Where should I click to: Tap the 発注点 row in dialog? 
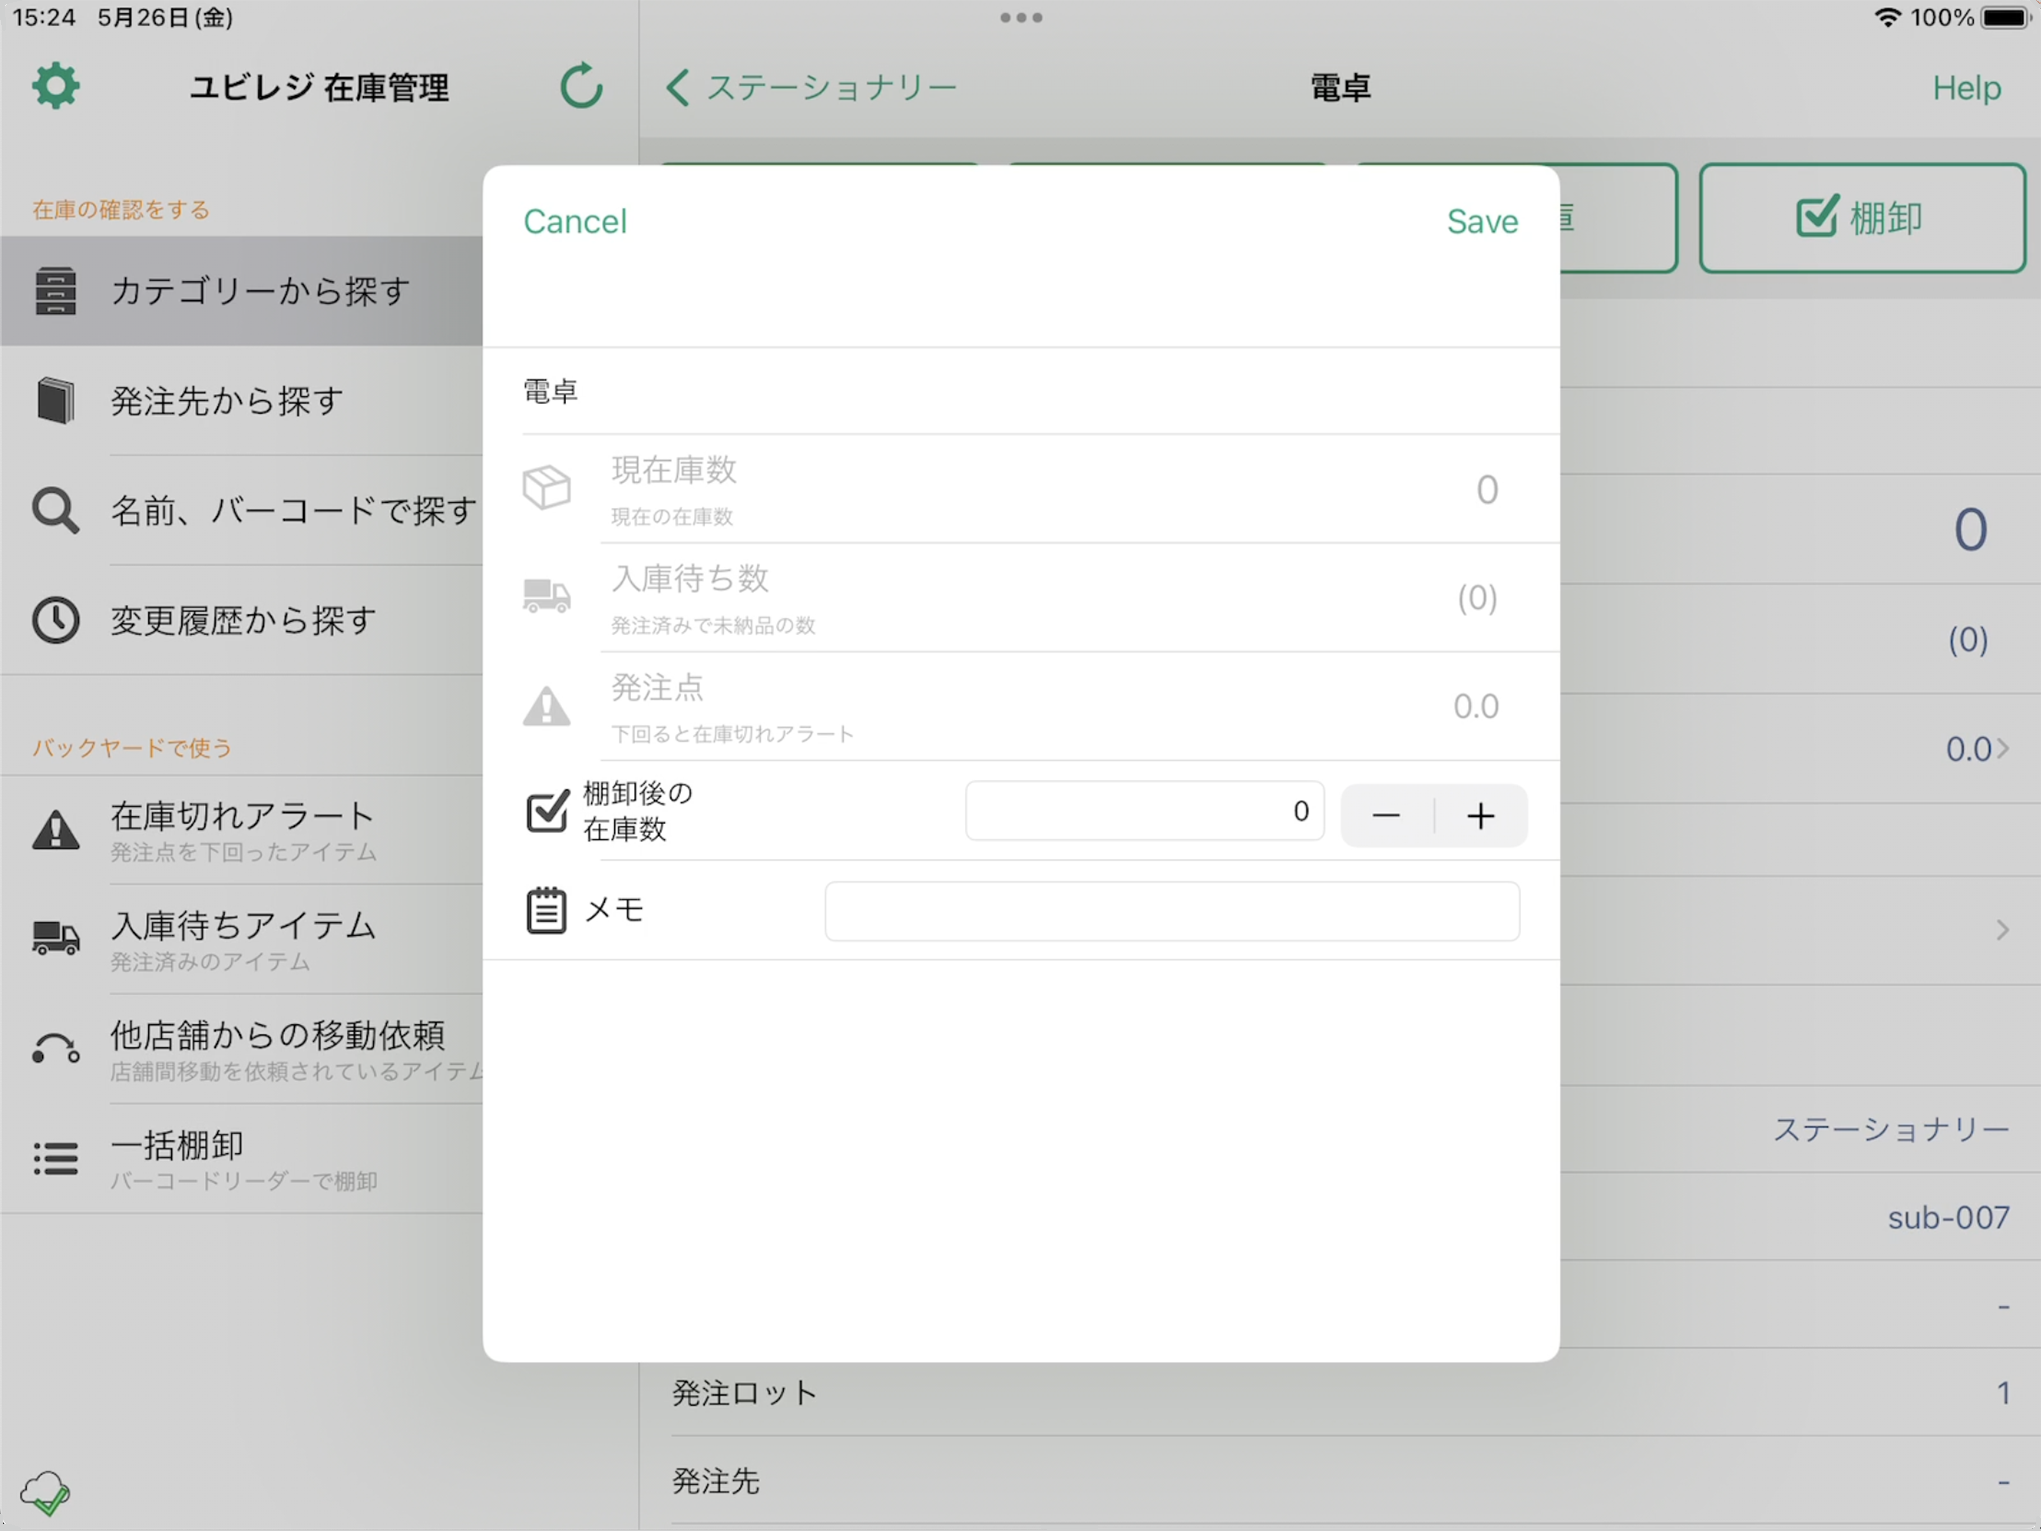click(x=1021, y=707)
